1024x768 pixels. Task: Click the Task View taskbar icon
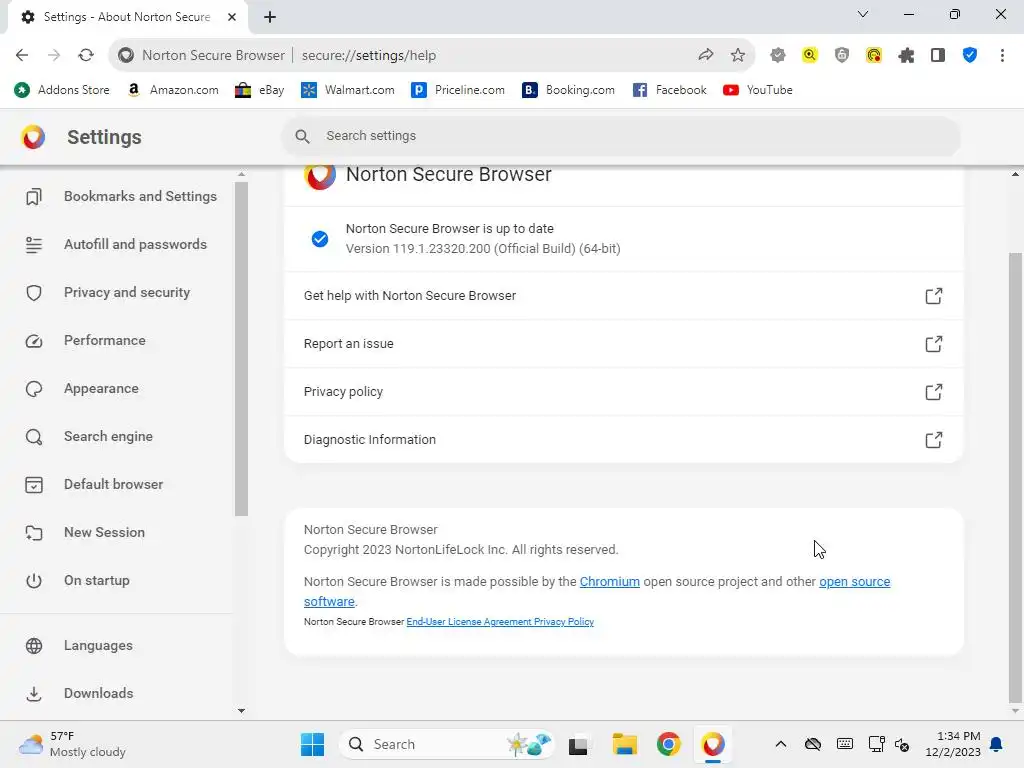(x=578, y=744)
